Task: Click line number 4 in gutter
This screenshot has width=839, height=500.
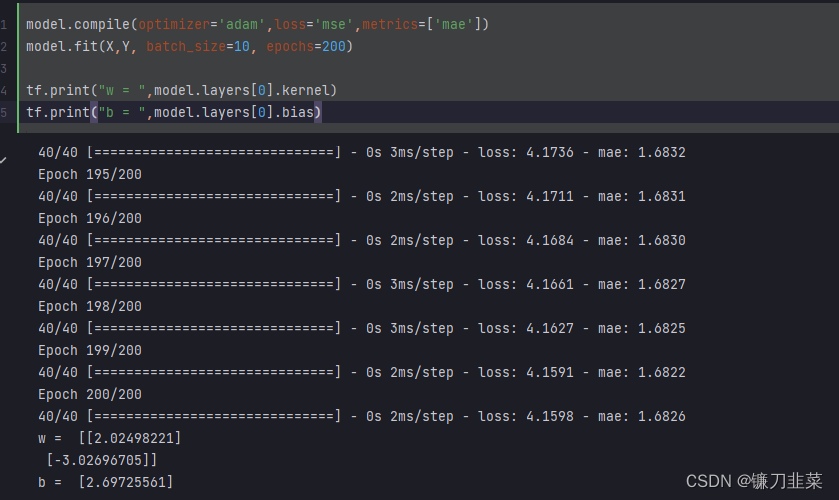Action: click(x=4, y=90)
